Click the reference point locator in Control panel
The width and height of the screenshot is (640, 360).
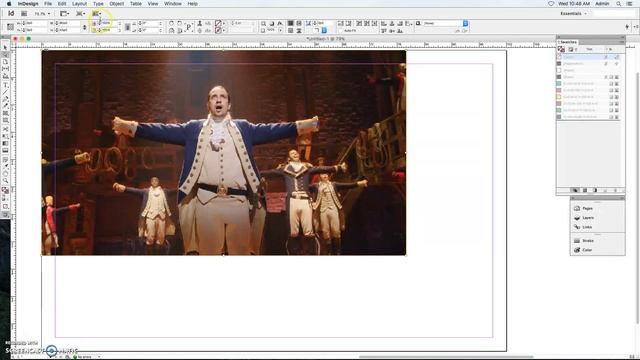tap(10, 27)
